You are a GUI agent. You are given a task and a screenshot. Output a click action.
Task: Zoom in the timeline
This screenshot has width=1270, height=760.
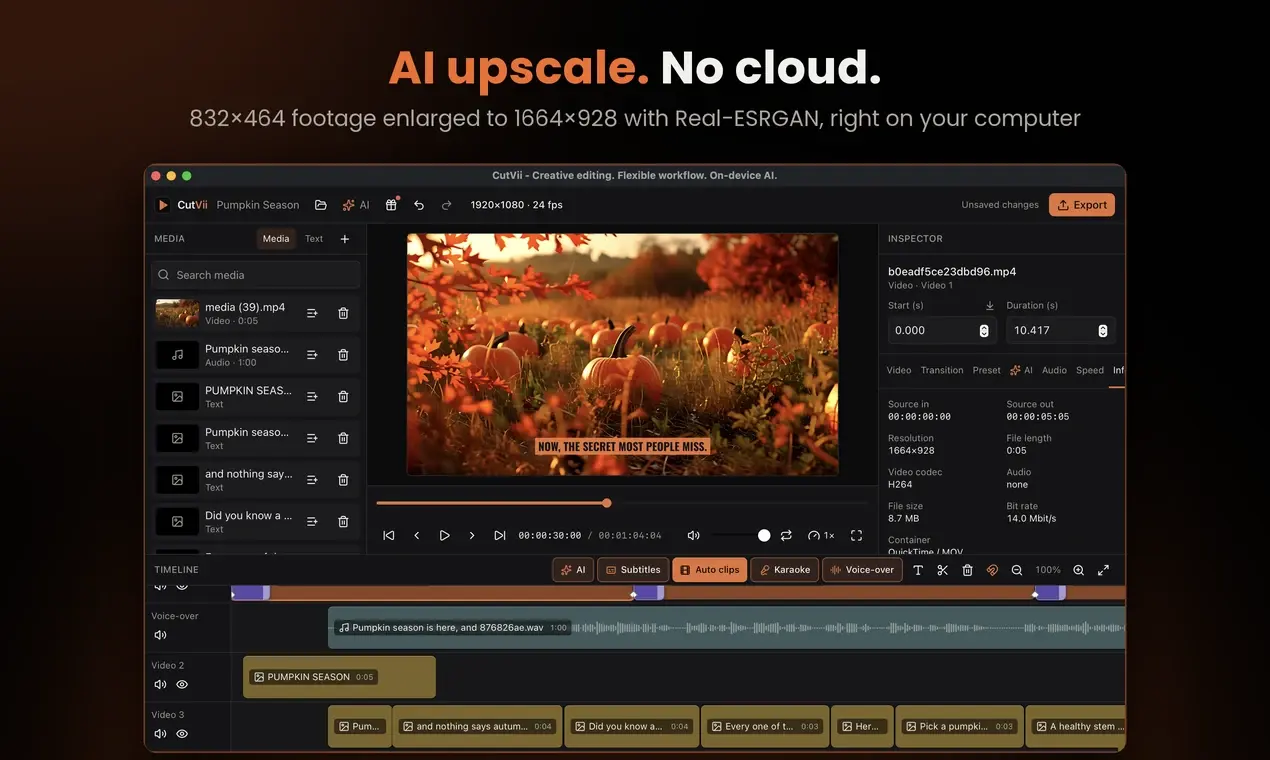(x=1079, y=570)
